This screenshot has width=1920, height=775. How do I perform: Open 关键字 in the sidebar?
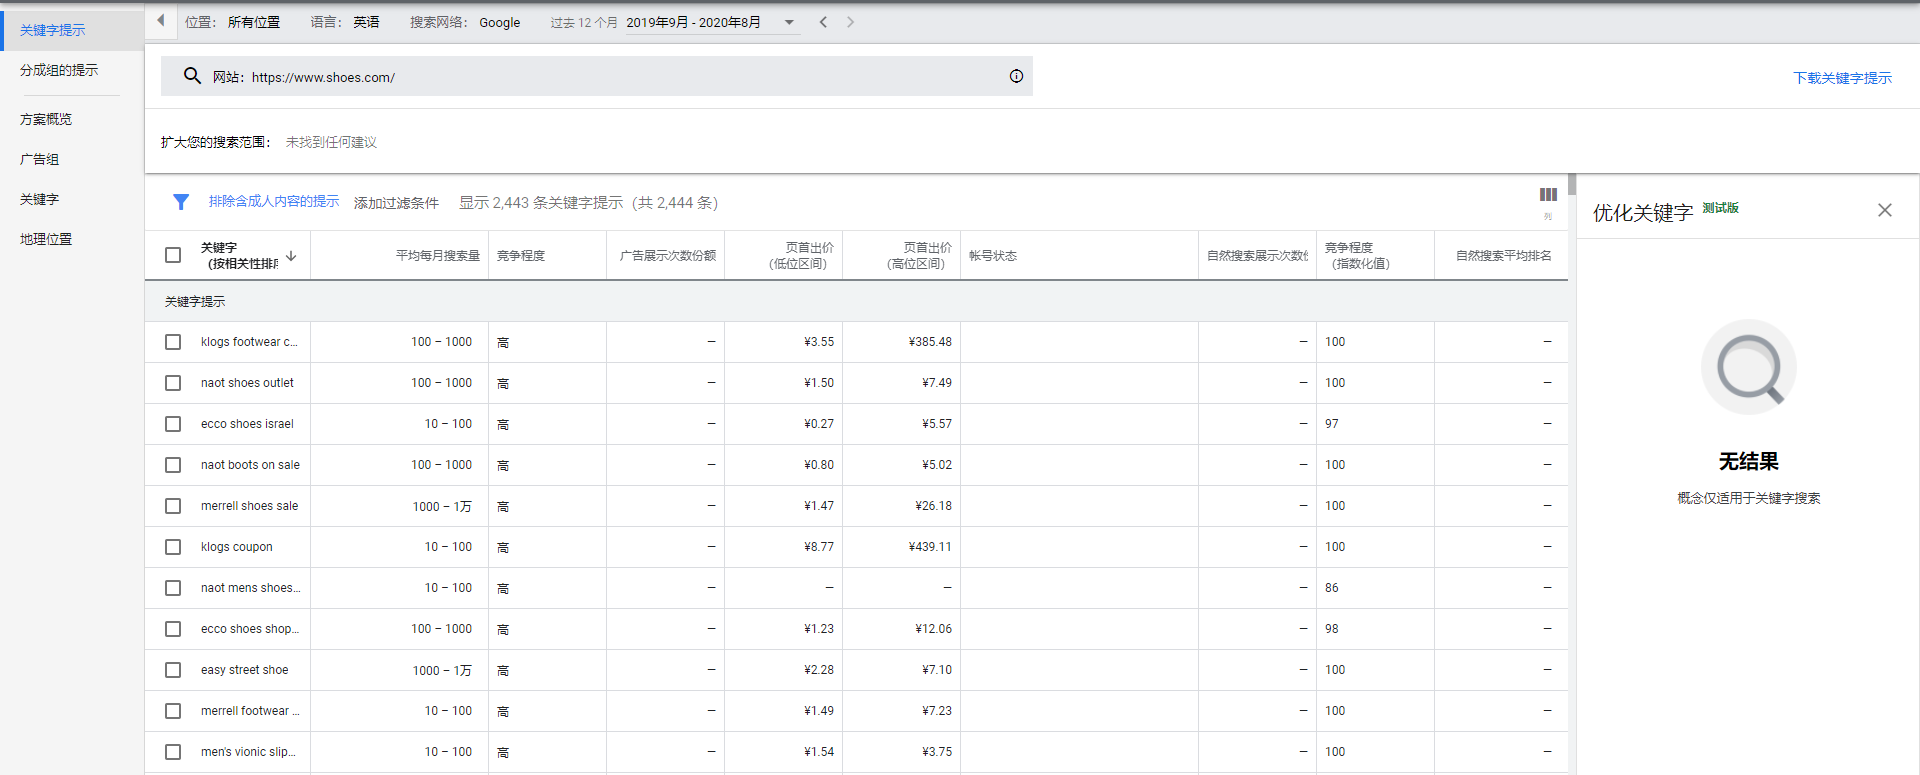(x=40, y=199)
